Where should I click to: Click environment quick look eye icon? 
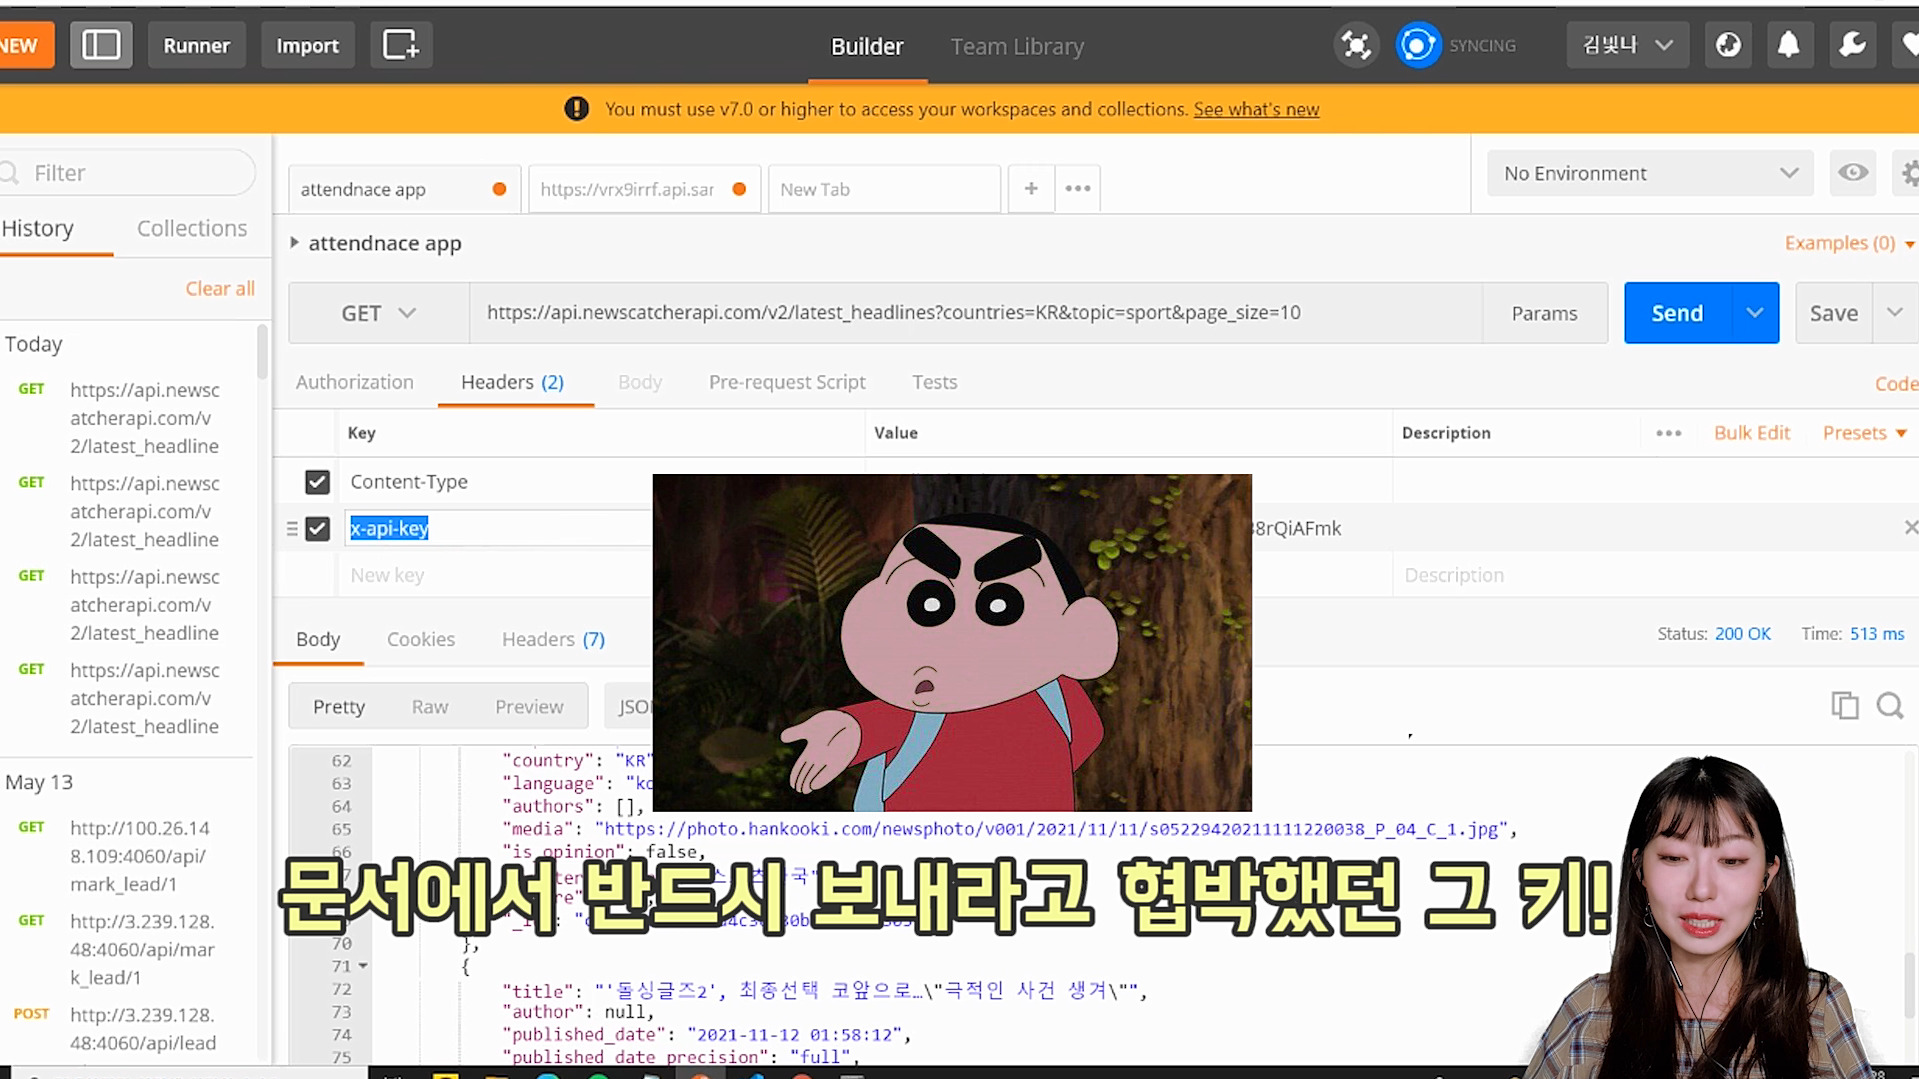(1852, 173)
